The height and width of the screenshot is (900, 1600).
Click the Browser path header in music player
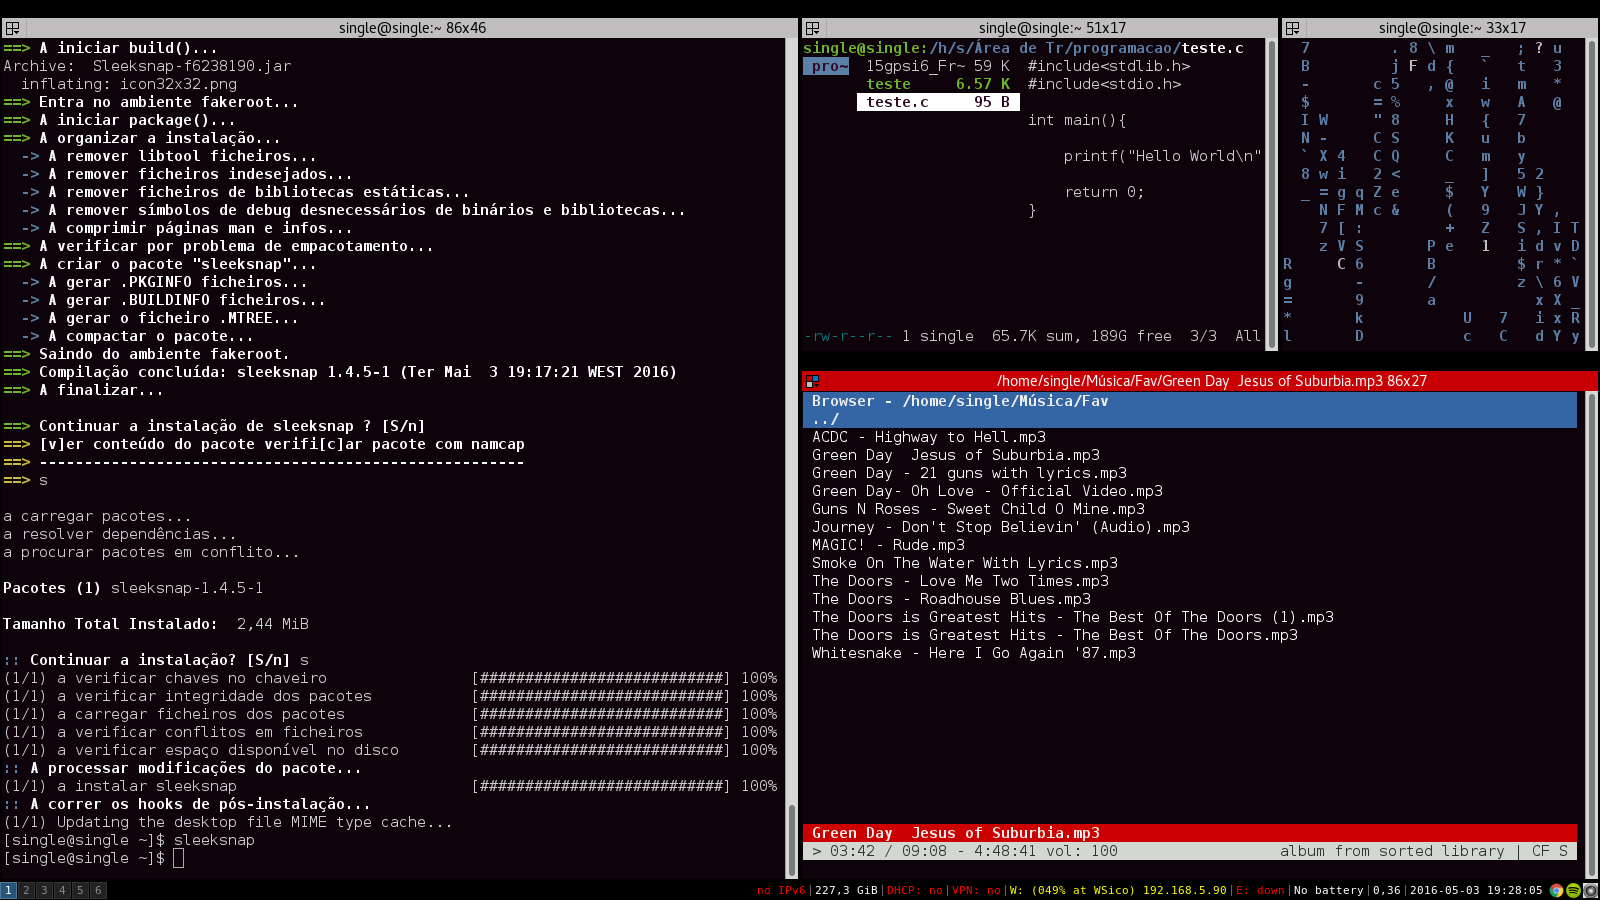[1190, 401]
